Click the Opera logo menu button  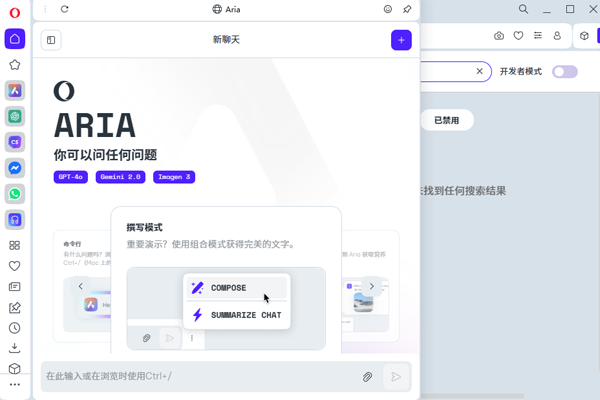tap(14, 10)
